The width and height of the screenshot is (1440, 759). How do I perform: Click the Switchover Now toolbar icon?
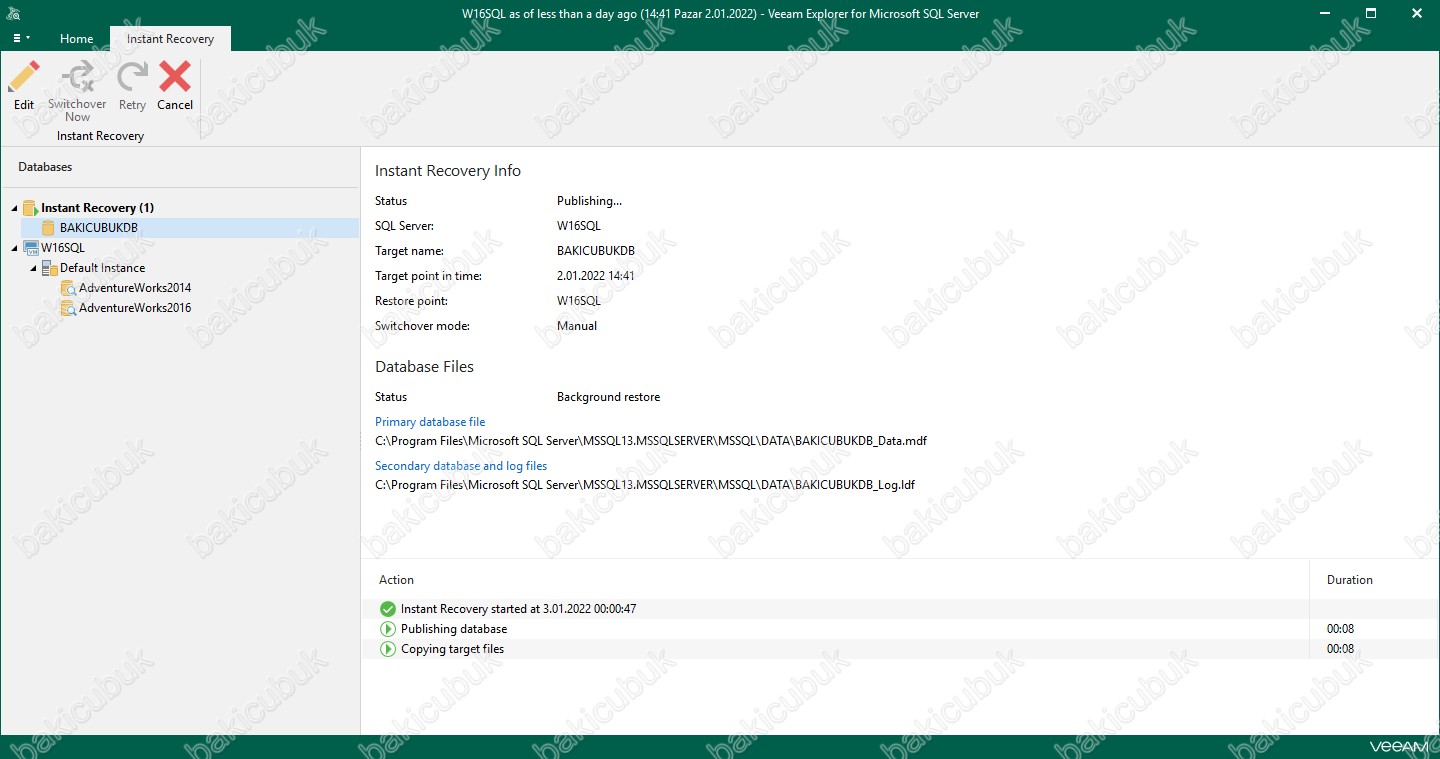pyautogui.click(x=77, y=77)
